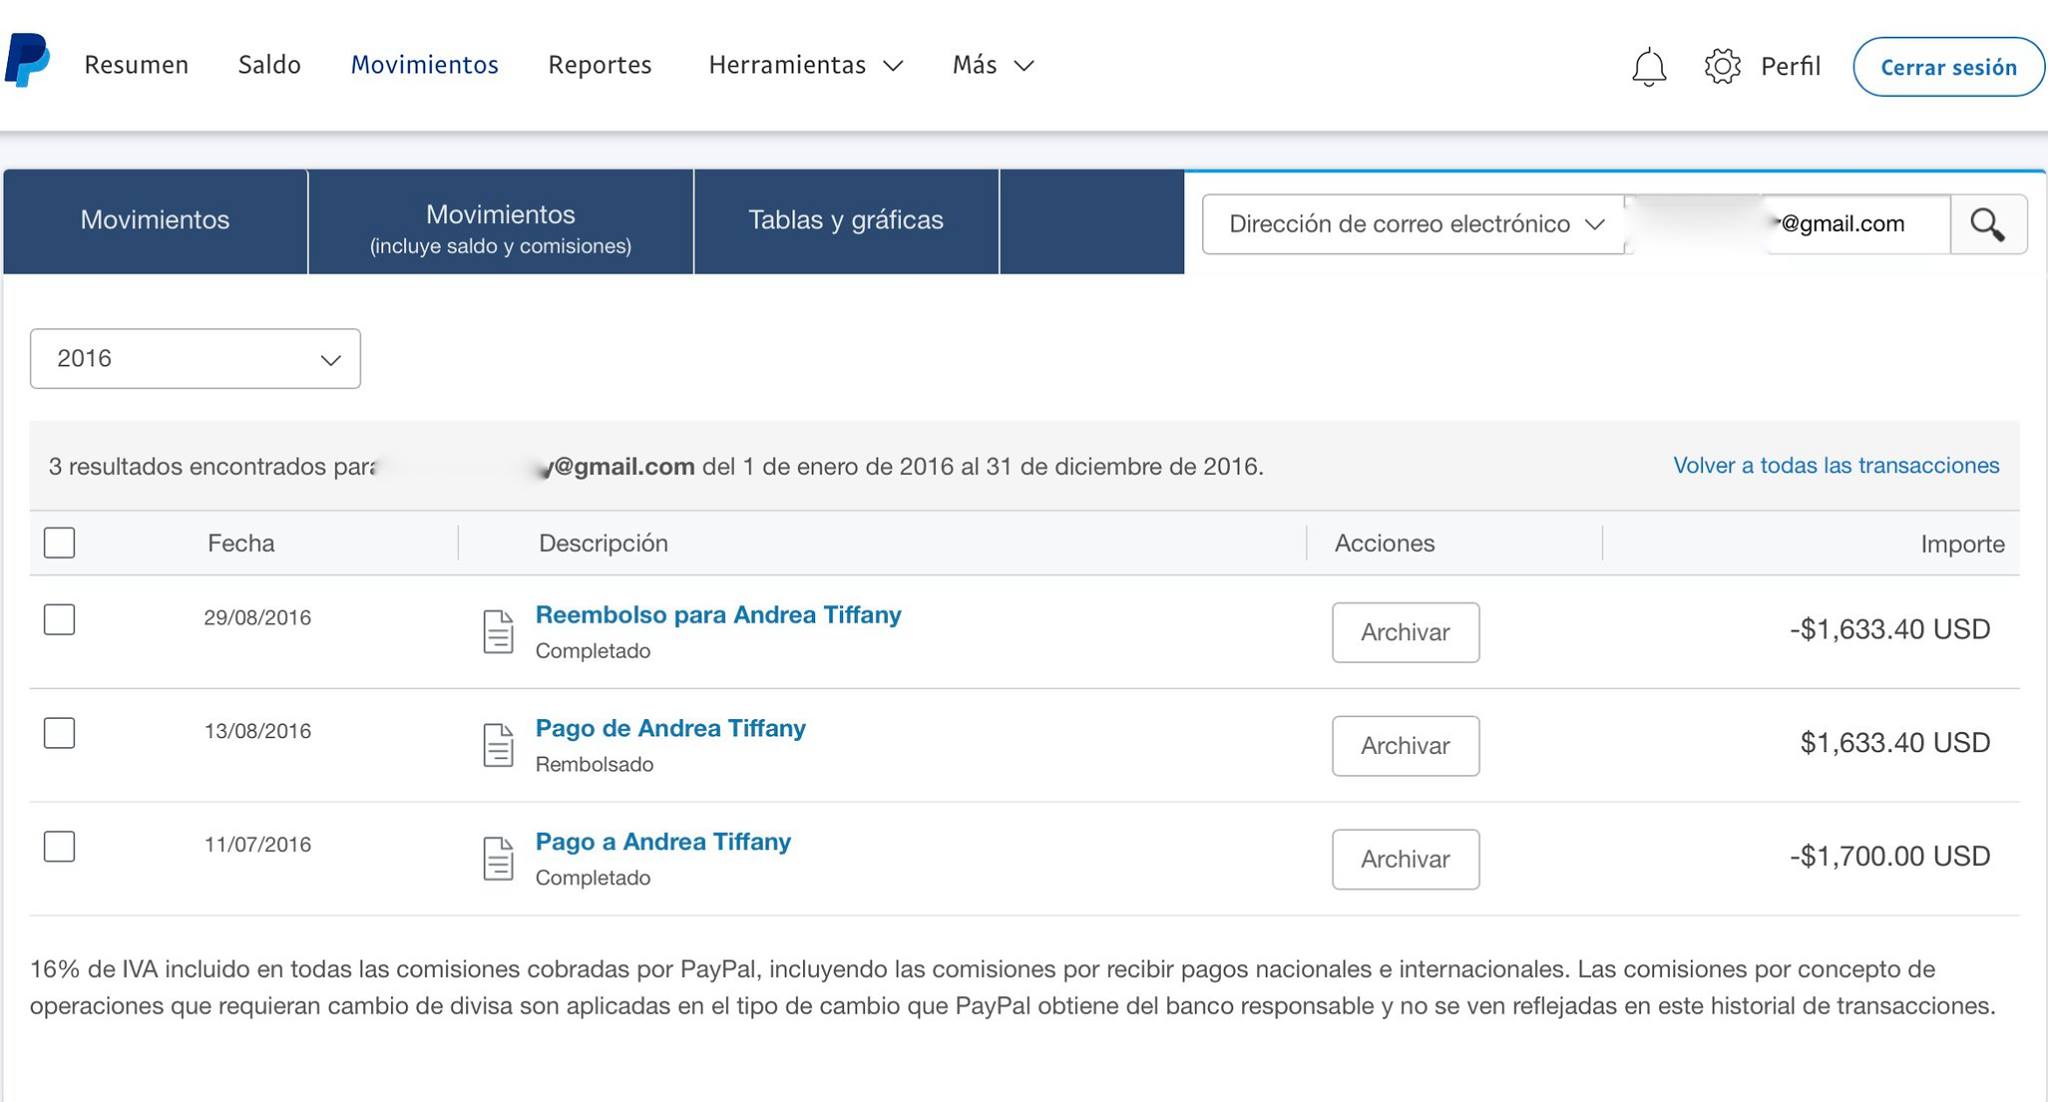Click document icon for Reembolso para Andrea Tiffany
The image size is (2048, 1102).
[x=498, y=632]
